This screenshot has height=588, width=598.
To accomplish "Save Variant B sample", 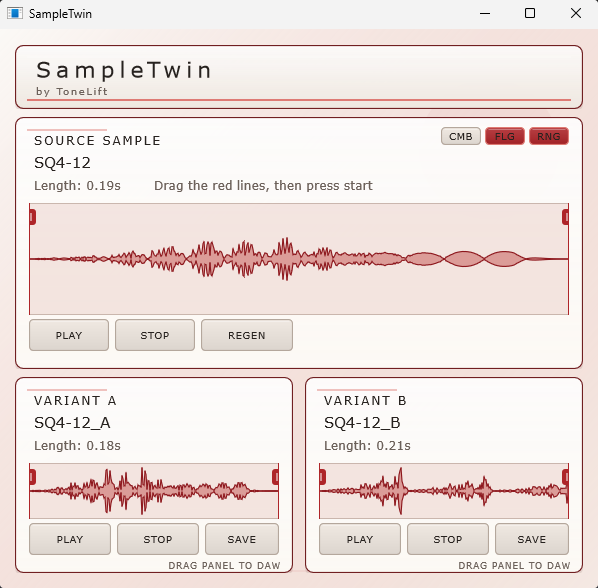I will click(532, 539).
